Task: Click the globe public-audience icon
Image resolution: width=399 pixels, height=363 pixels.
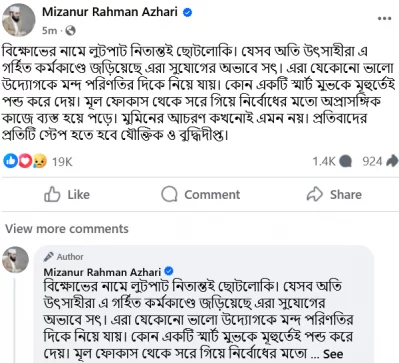Action: pos(70,31)
